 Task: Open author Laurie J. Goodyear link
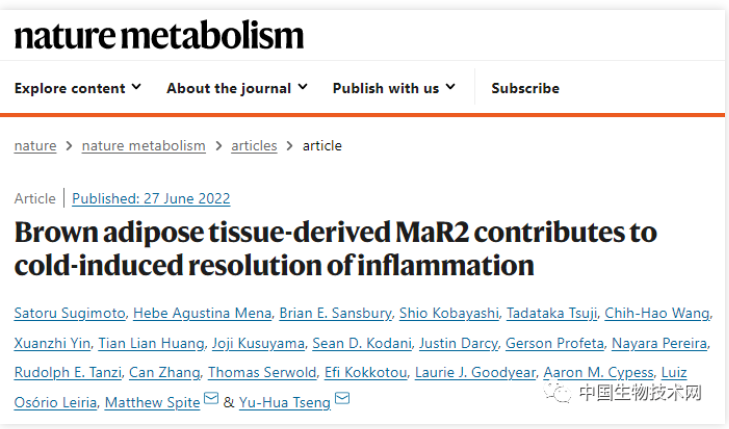pyautogui.click(x=475, y=372)
